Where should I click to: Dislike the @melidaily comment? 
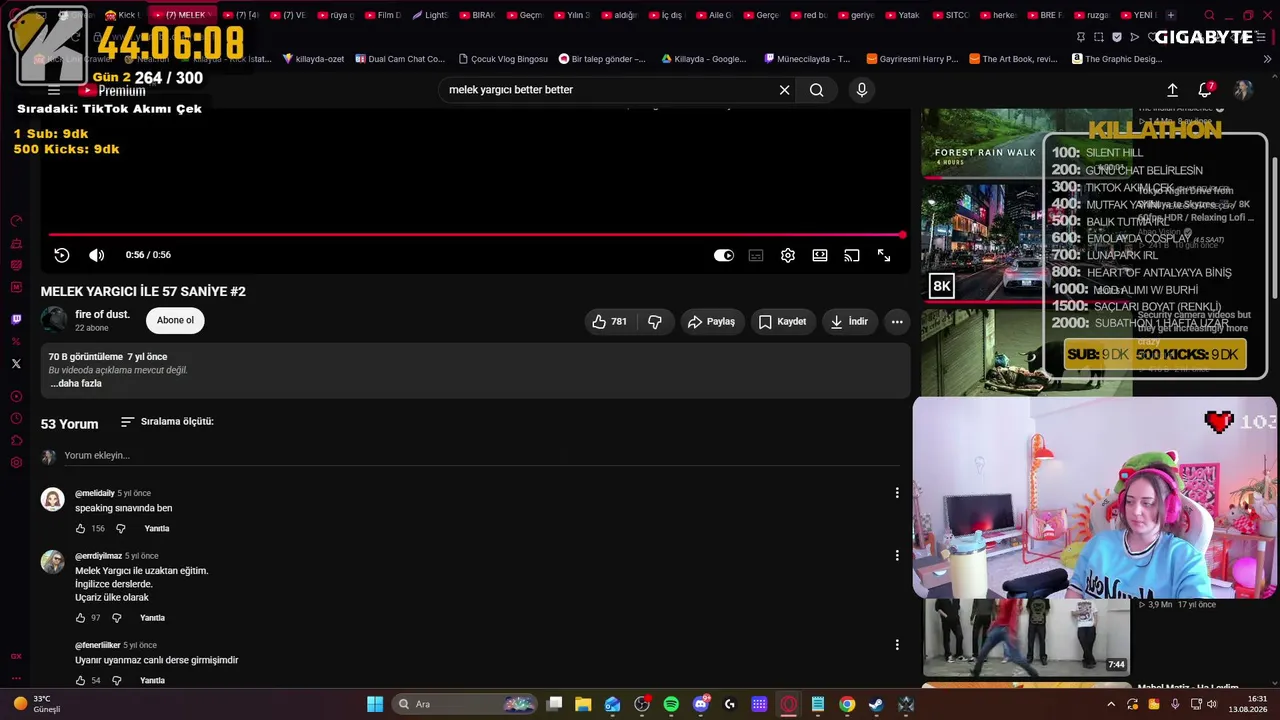pos(121,528)
